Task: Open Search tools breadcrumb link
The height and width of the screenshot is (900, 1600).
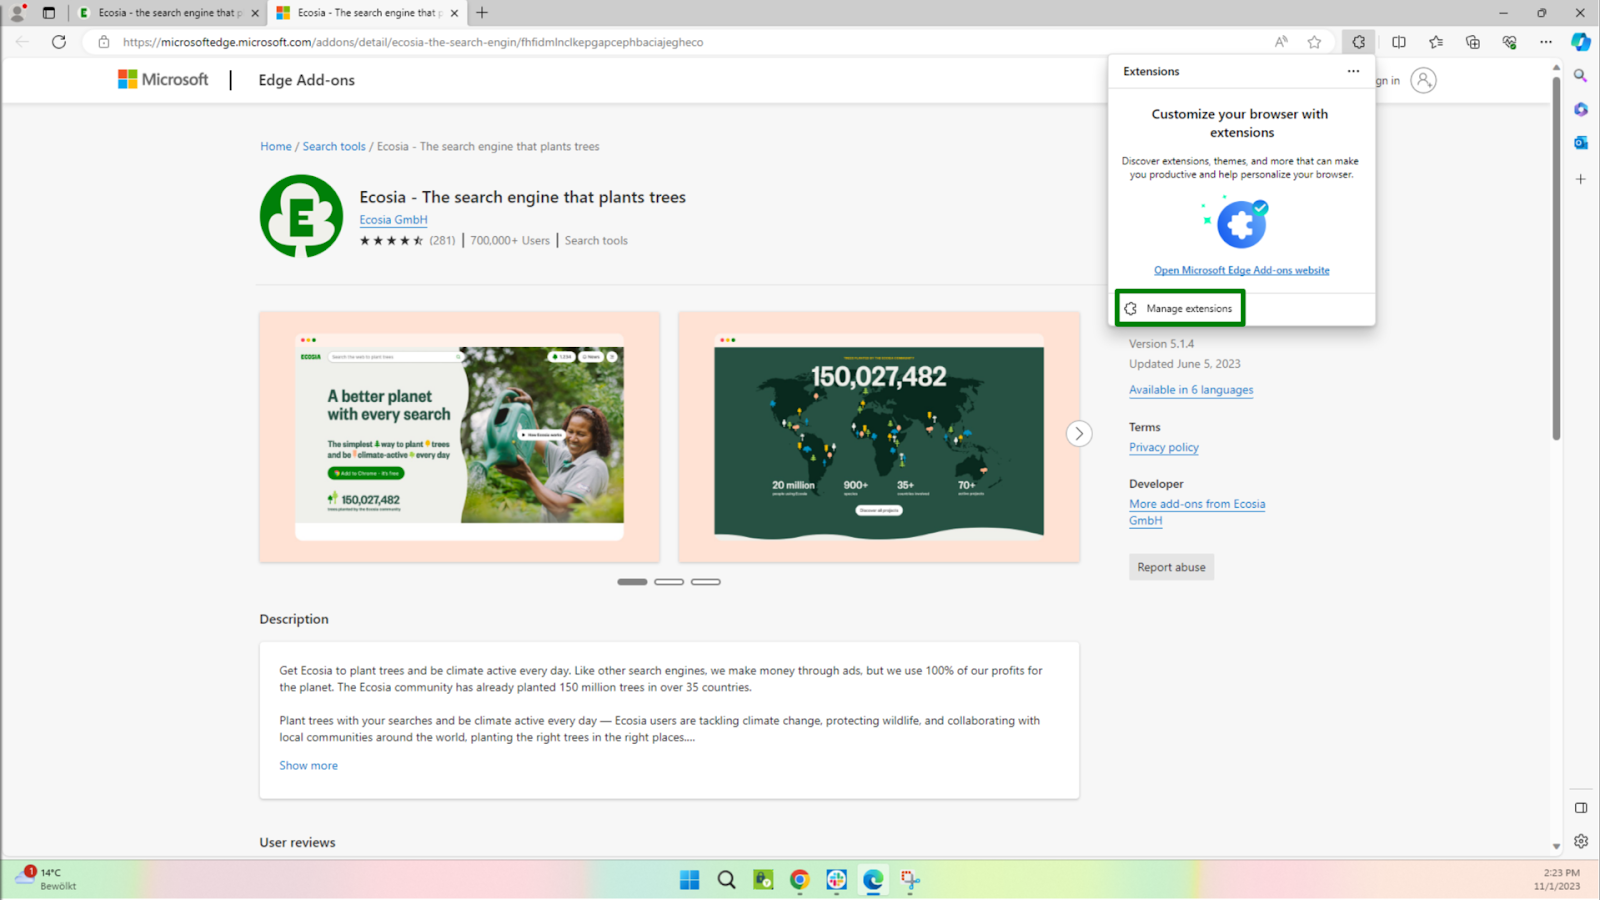Action: click(334, 146)
